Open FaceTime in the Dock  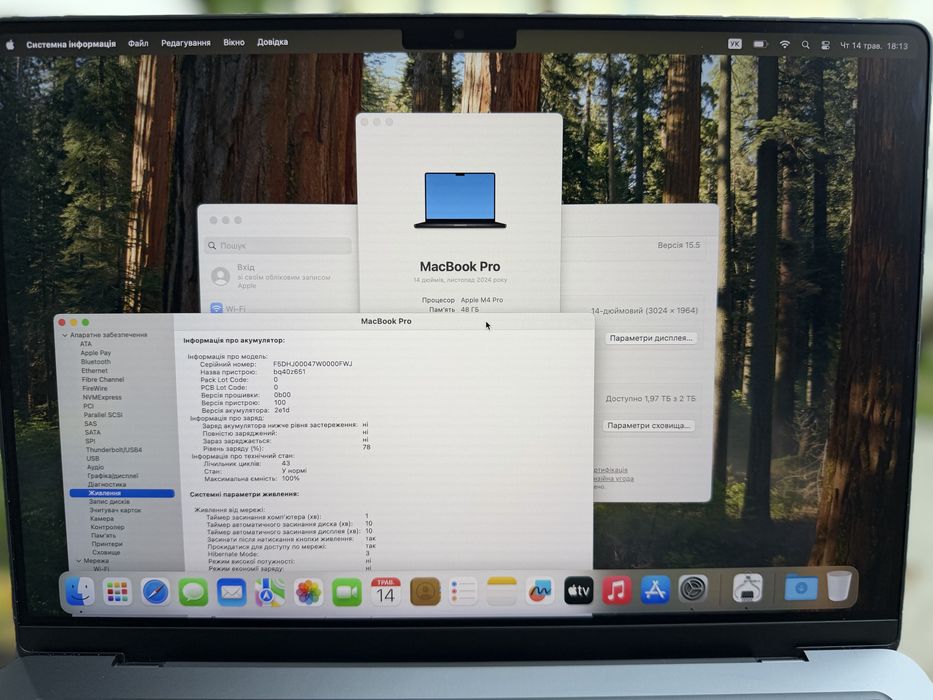pos(347,592)
